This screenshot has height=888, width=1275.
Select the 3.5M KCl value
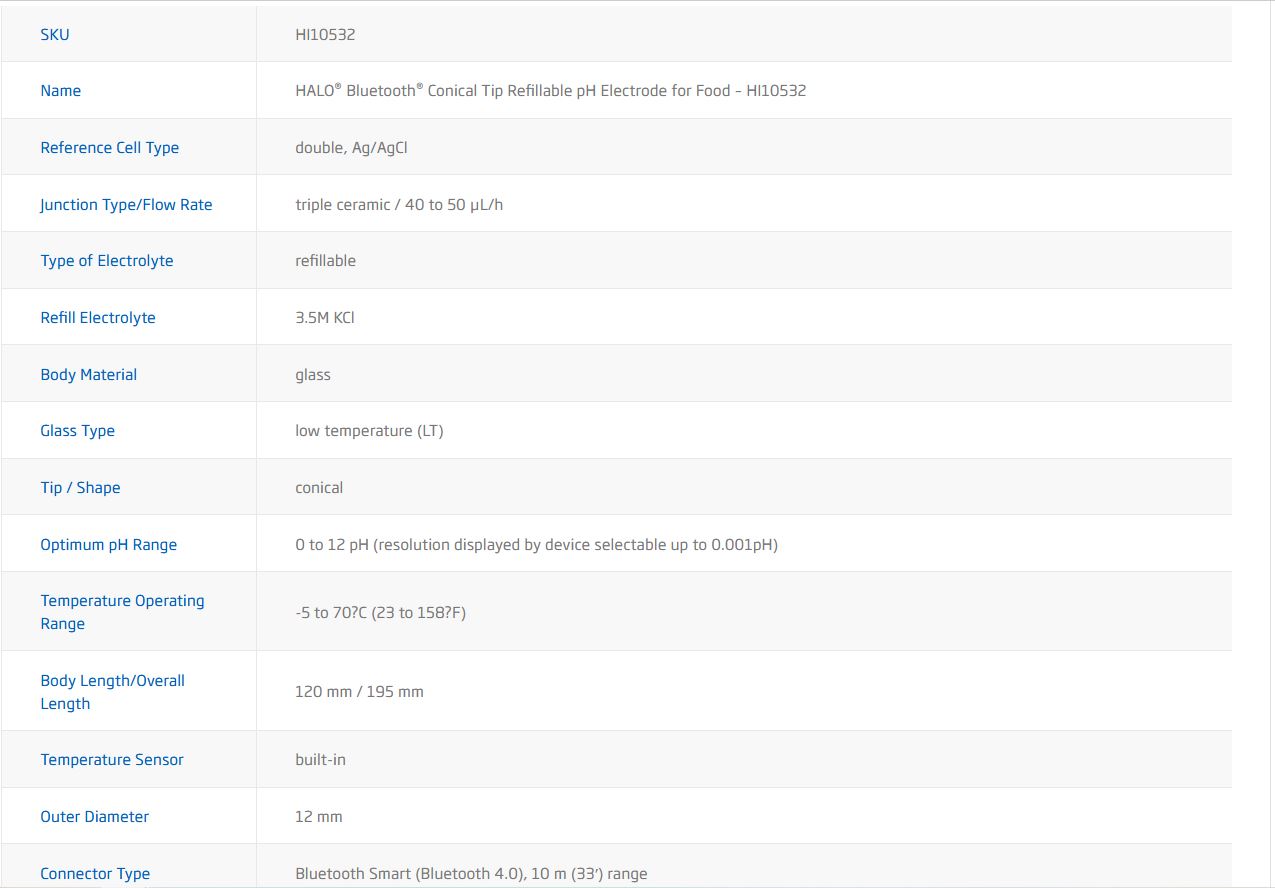coord(325,318)
